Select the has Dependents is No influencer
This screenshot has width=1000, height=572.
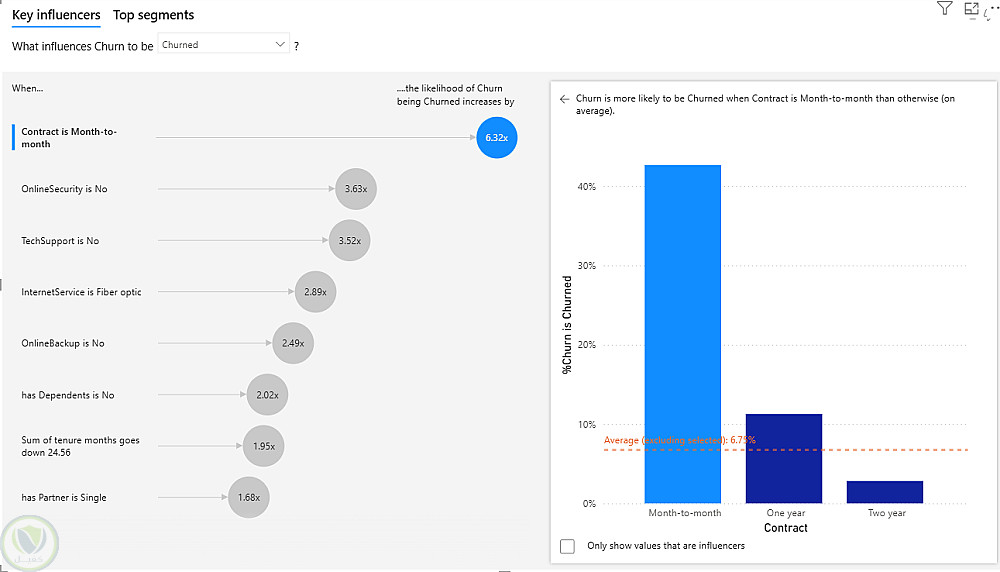[x=68, y=395]
